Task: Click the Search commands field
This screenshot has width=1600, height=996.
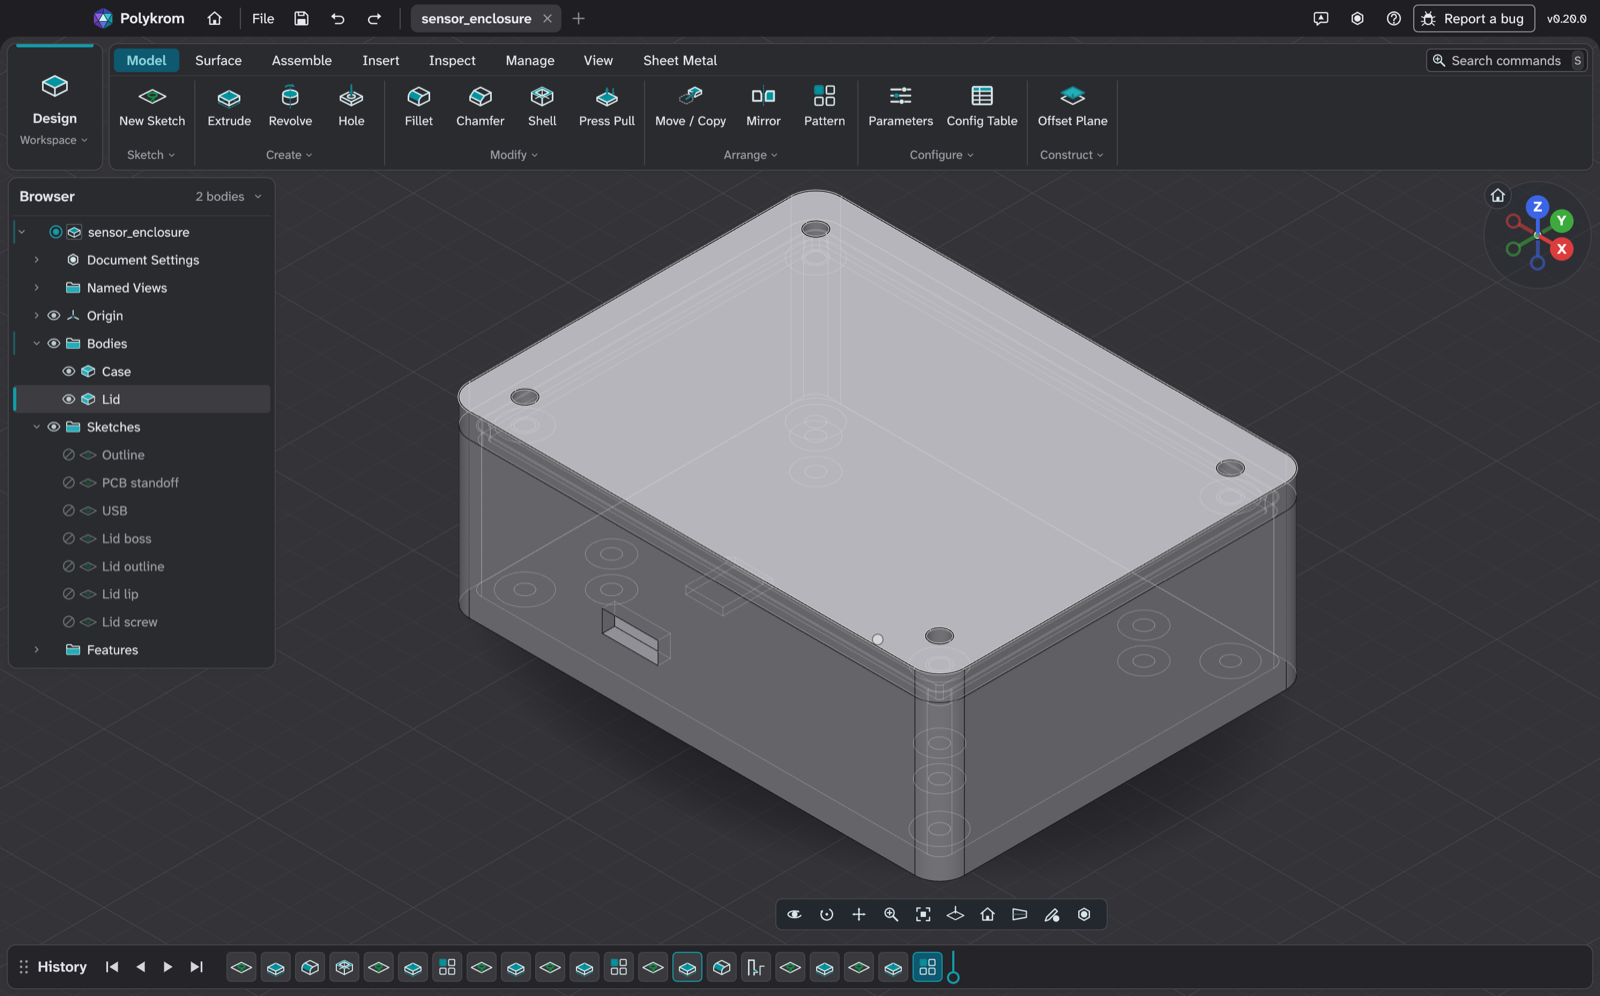Action: point(1507,60)
